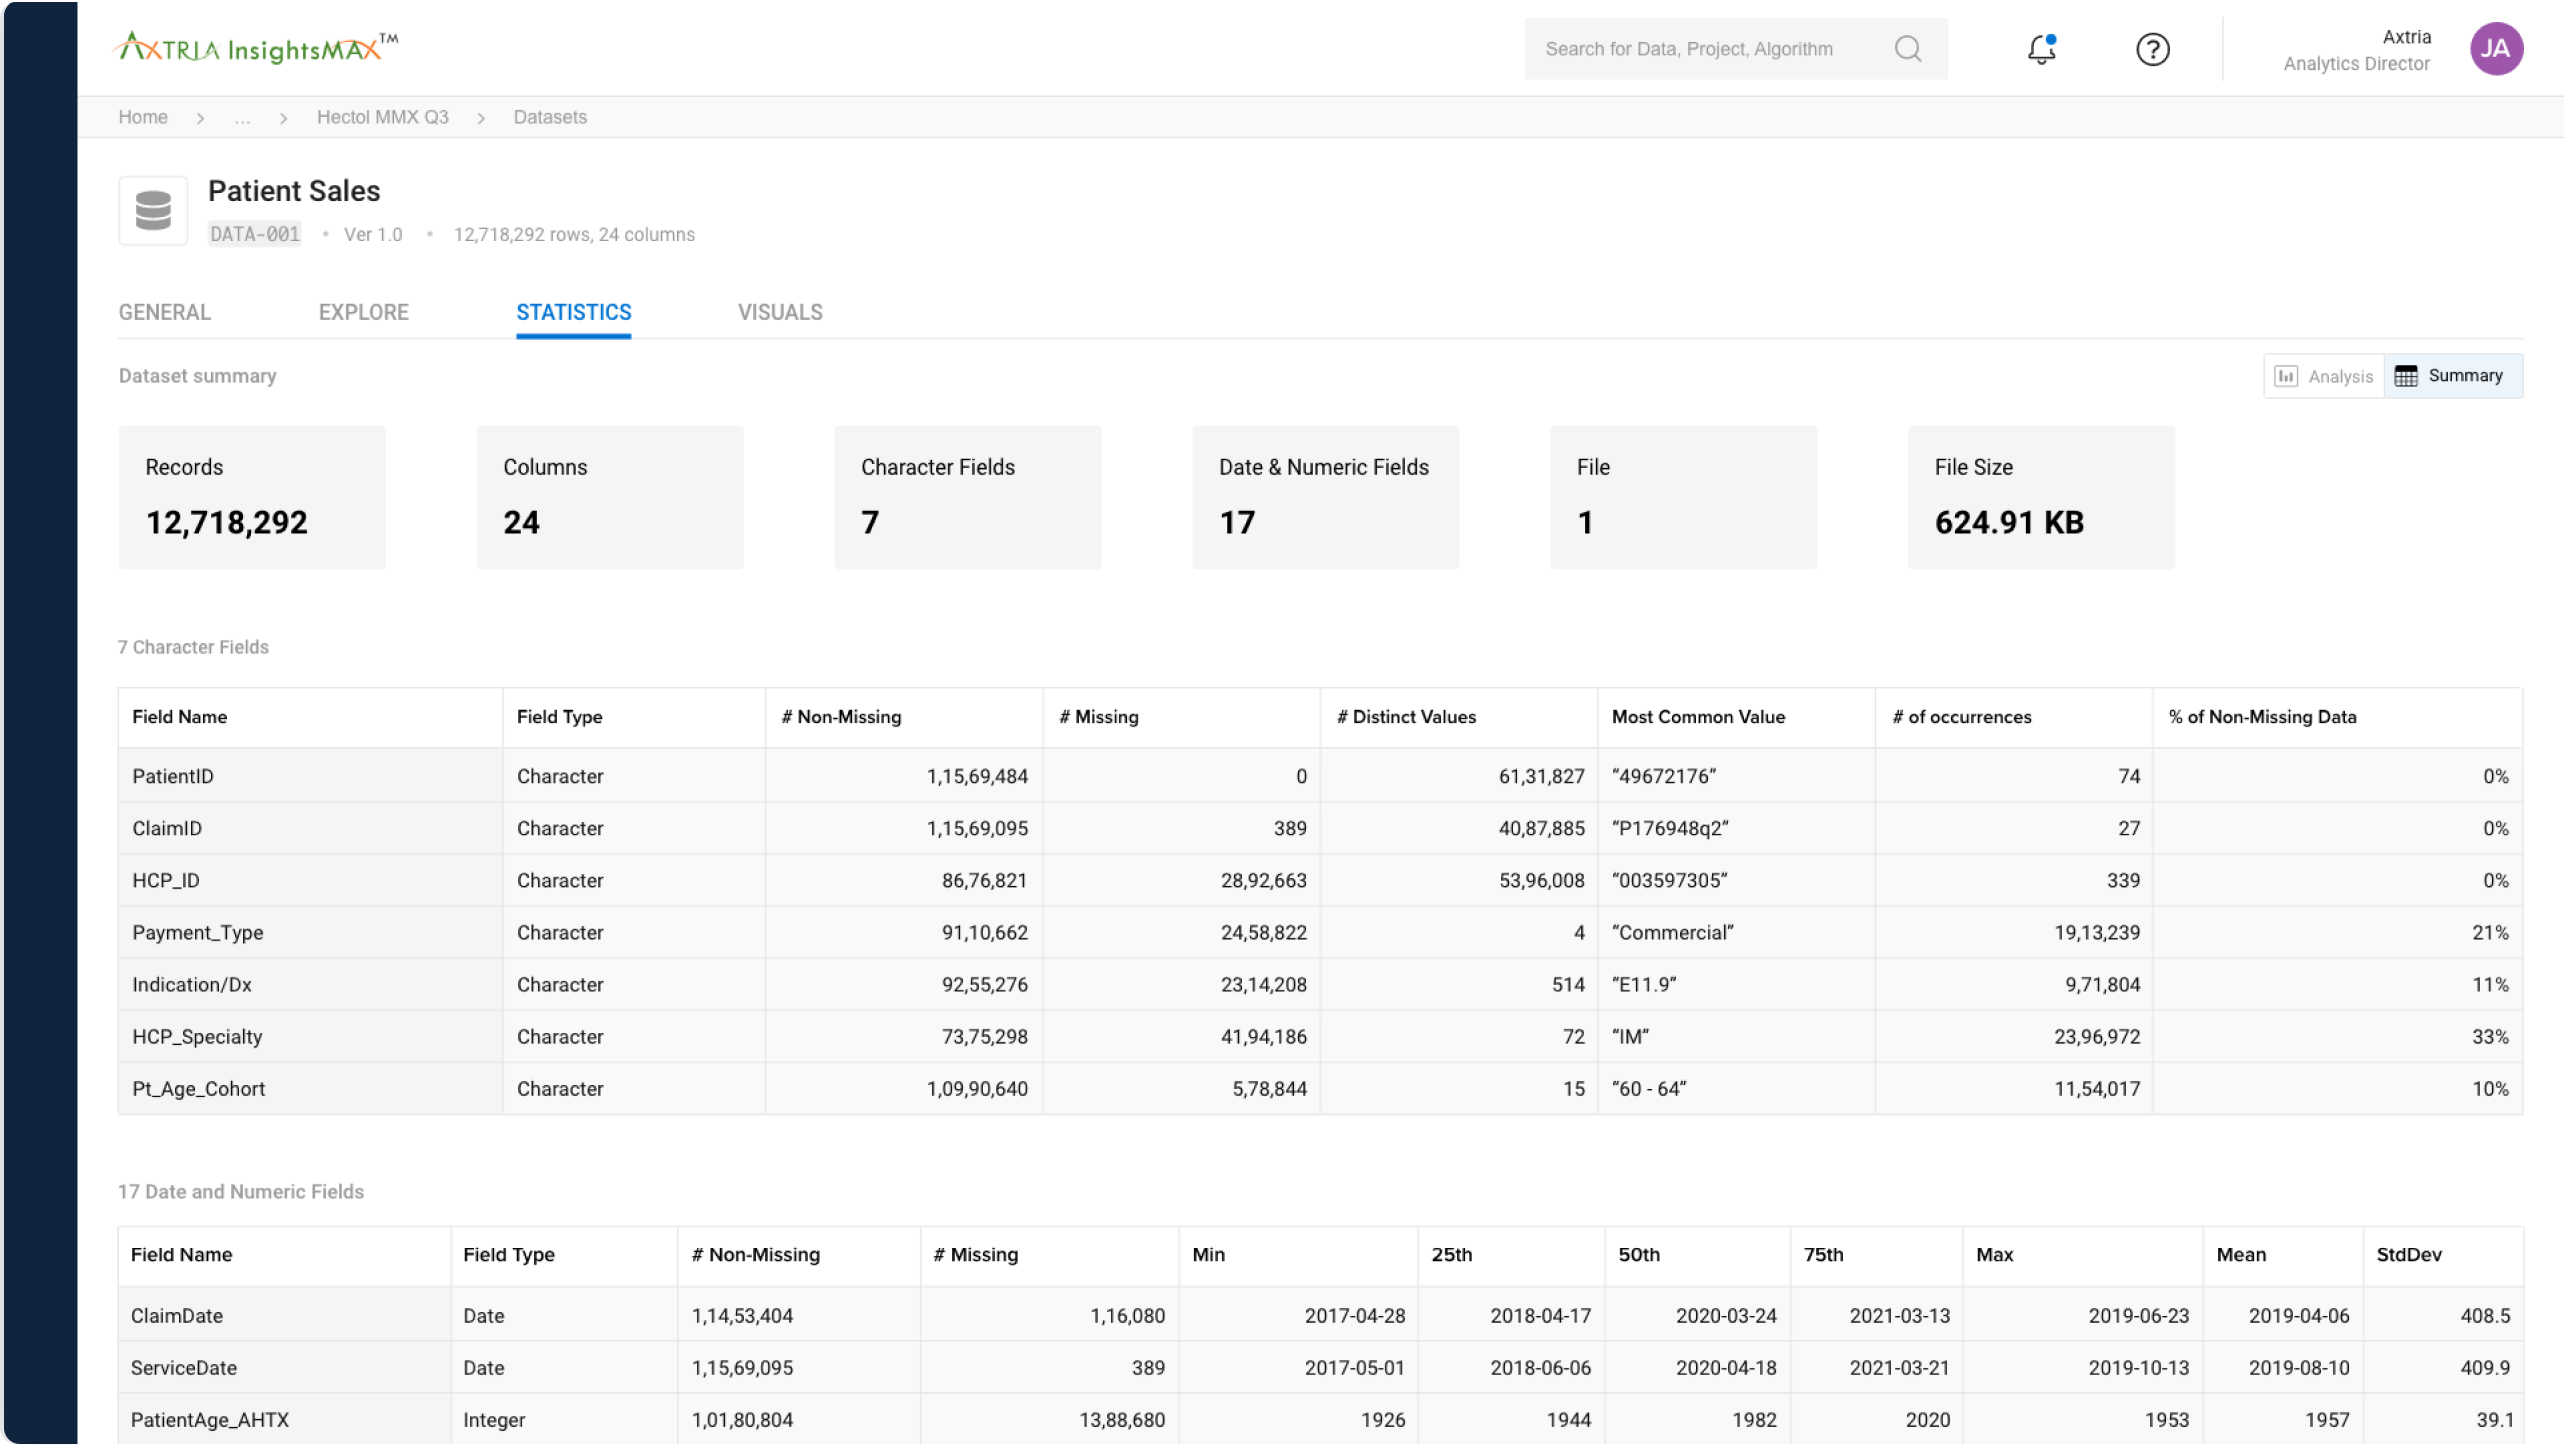Screen dimensions: 2564x1445
Task: Click the Records summary card
Action: click(251, 497)
